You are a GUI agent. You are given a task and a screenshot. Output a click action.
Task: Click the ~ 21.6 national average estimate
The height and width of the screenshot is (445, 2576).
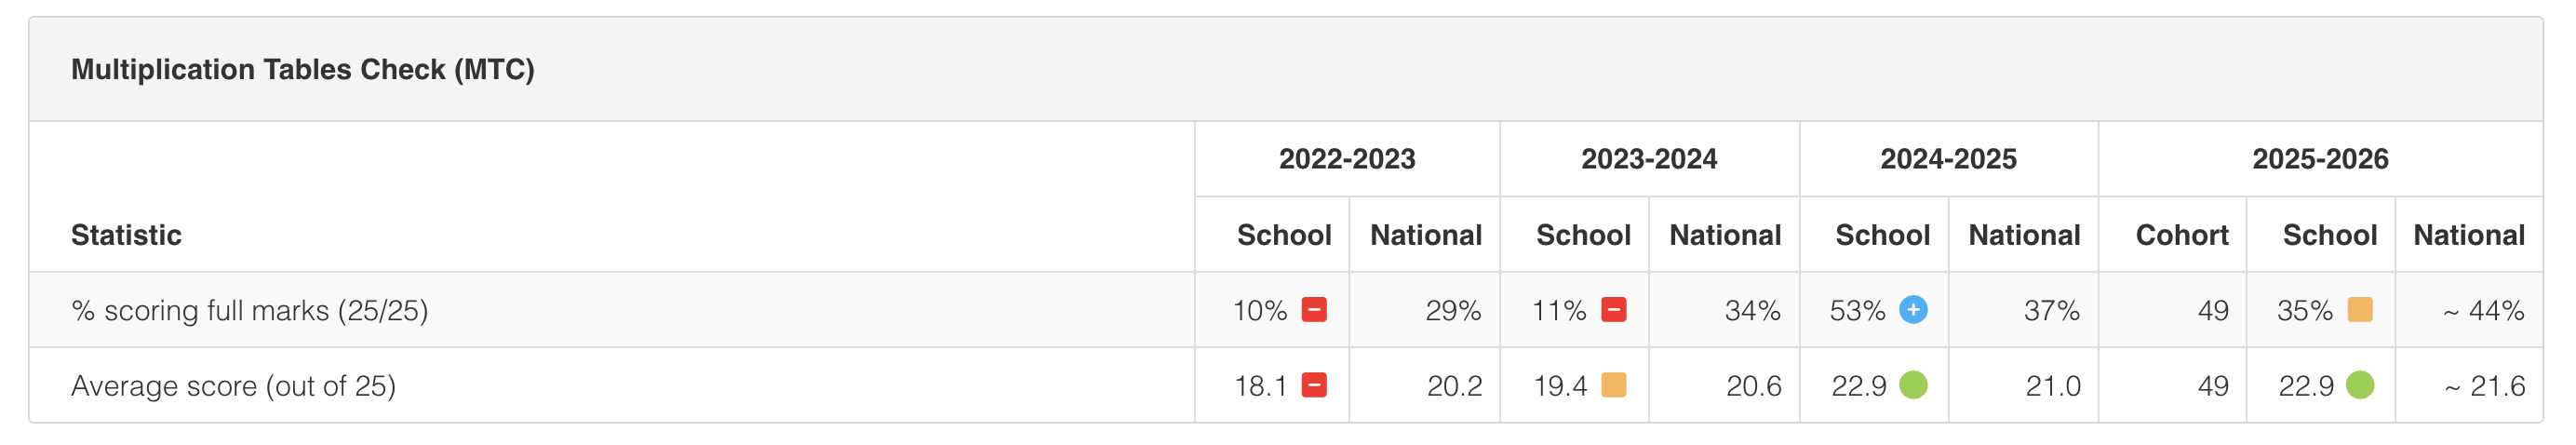2484,386
